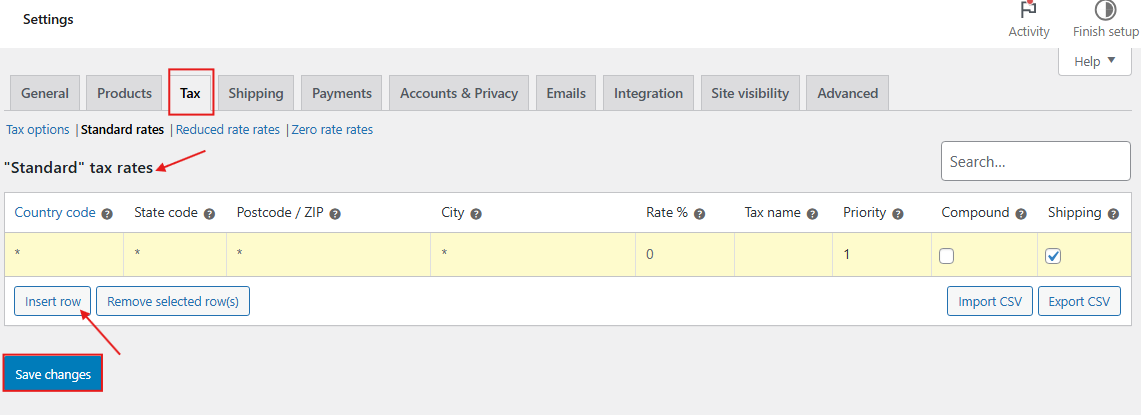
Task: Go to Zero rate rates
Action: coord(332,130)
